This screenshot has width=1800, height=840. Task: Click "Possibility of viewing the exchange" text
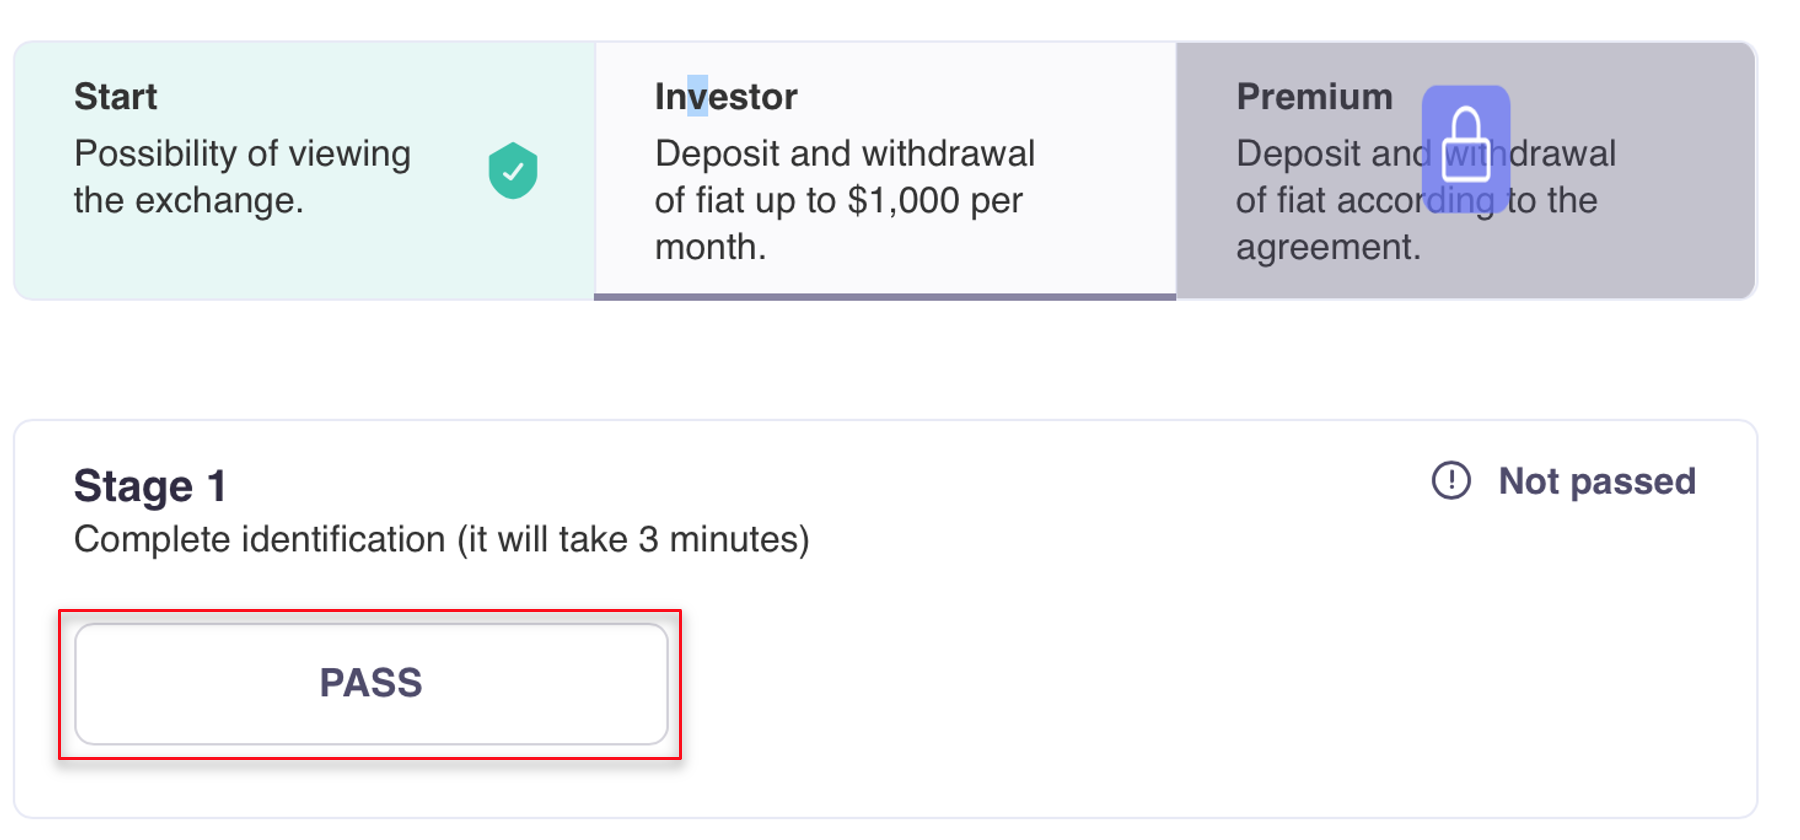point(242,155)
